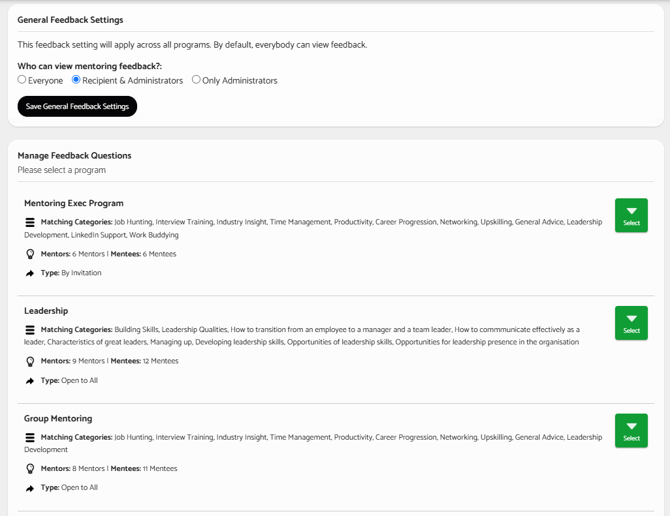Choose Recipient & Administrators radio option

76,80
